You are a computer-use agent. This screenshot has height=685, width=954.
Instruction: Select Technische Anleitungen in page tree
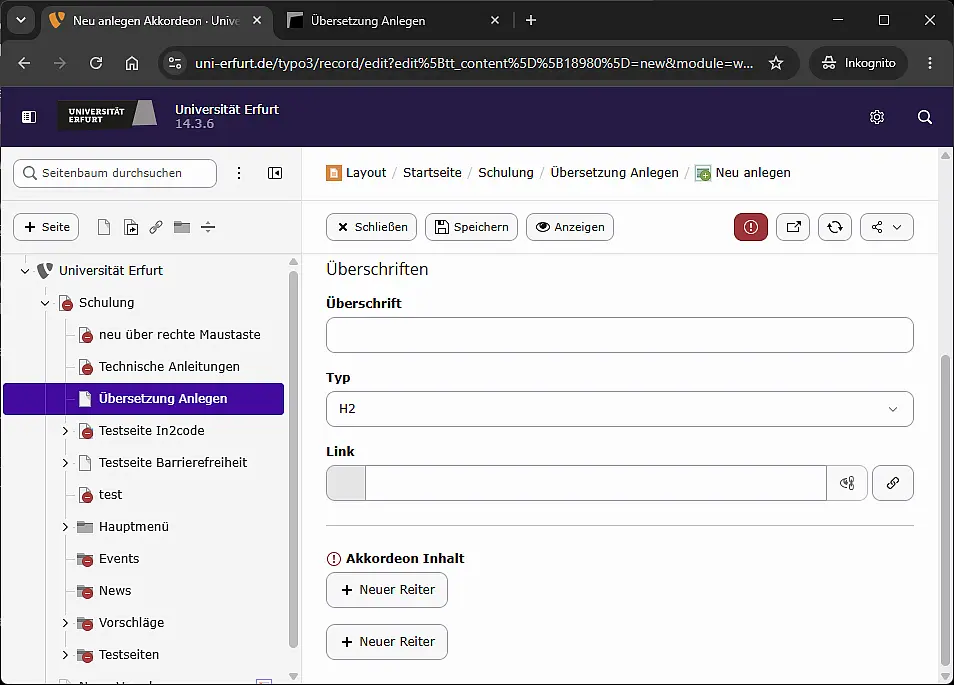pyautogui.click(x=169, y=367)
